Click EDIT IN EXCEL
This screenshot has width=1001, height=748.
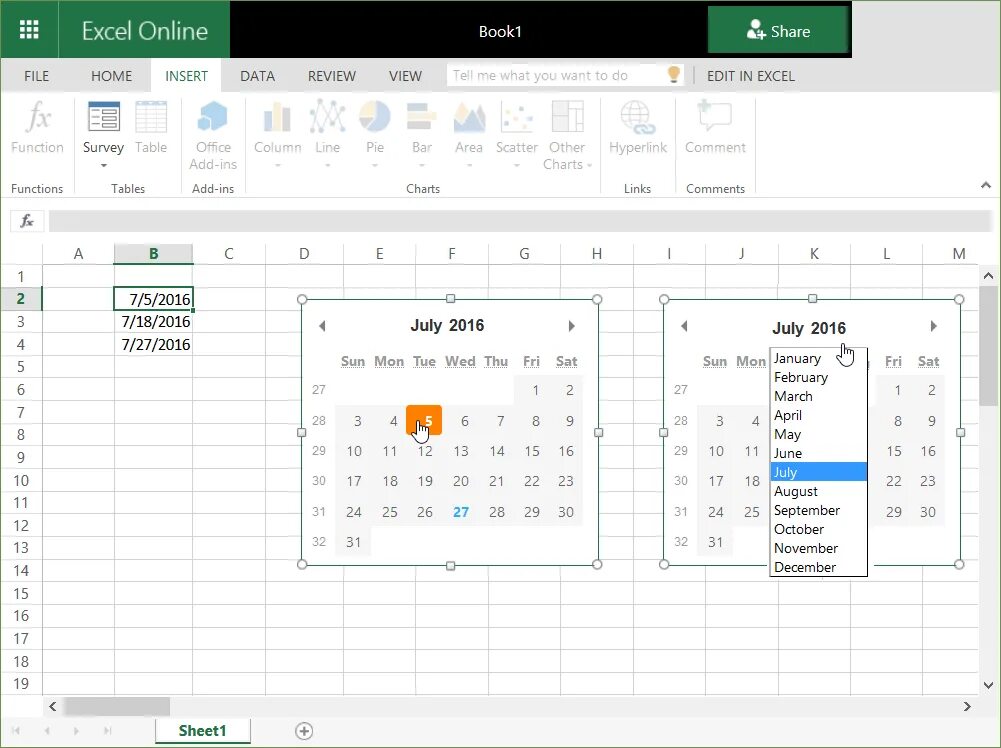tap(751, 76)
